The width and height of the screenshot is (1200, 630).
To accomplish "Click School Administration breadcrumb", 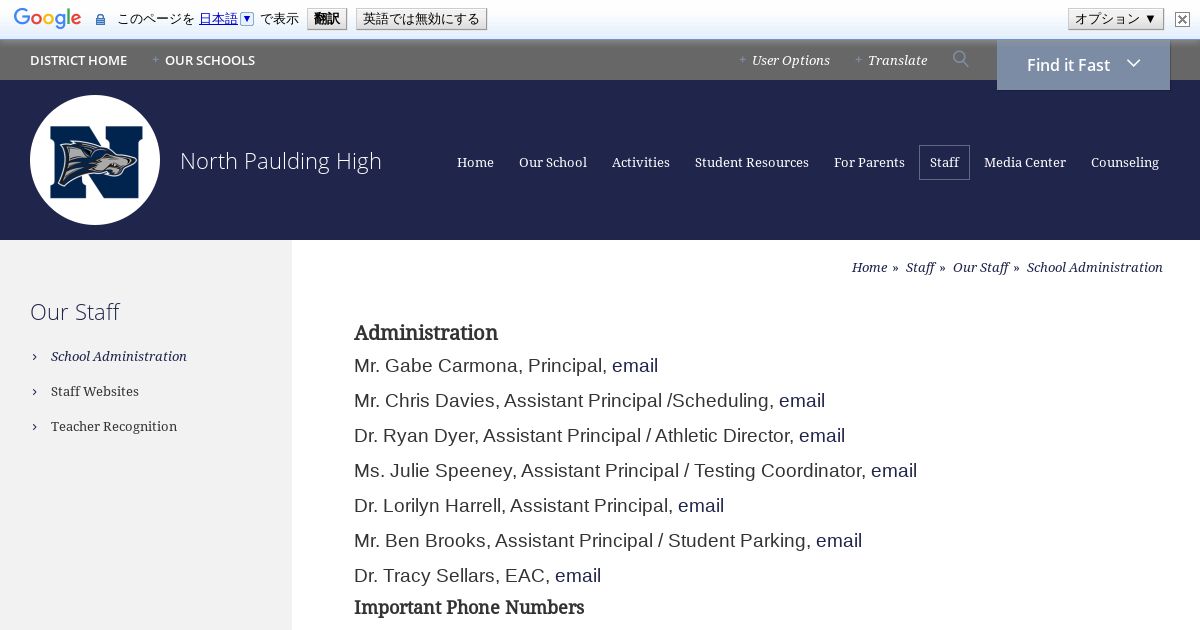I will pos(1095,267).
